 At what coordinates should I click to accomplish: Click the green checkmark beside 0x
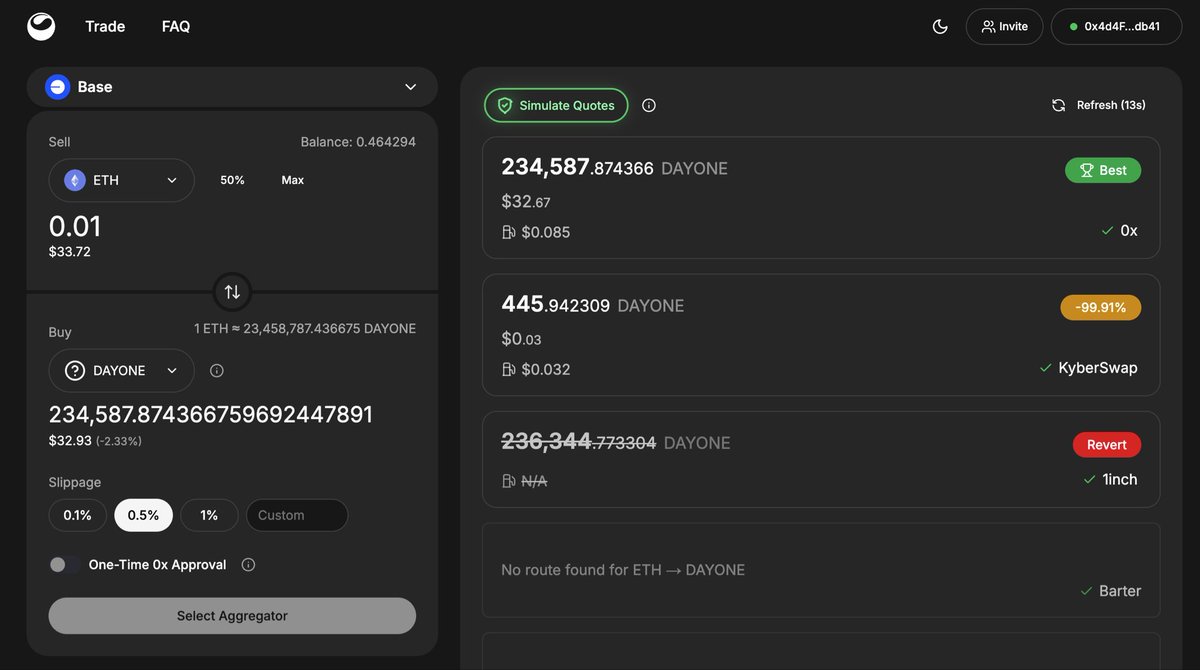[x=1107, y=231]
